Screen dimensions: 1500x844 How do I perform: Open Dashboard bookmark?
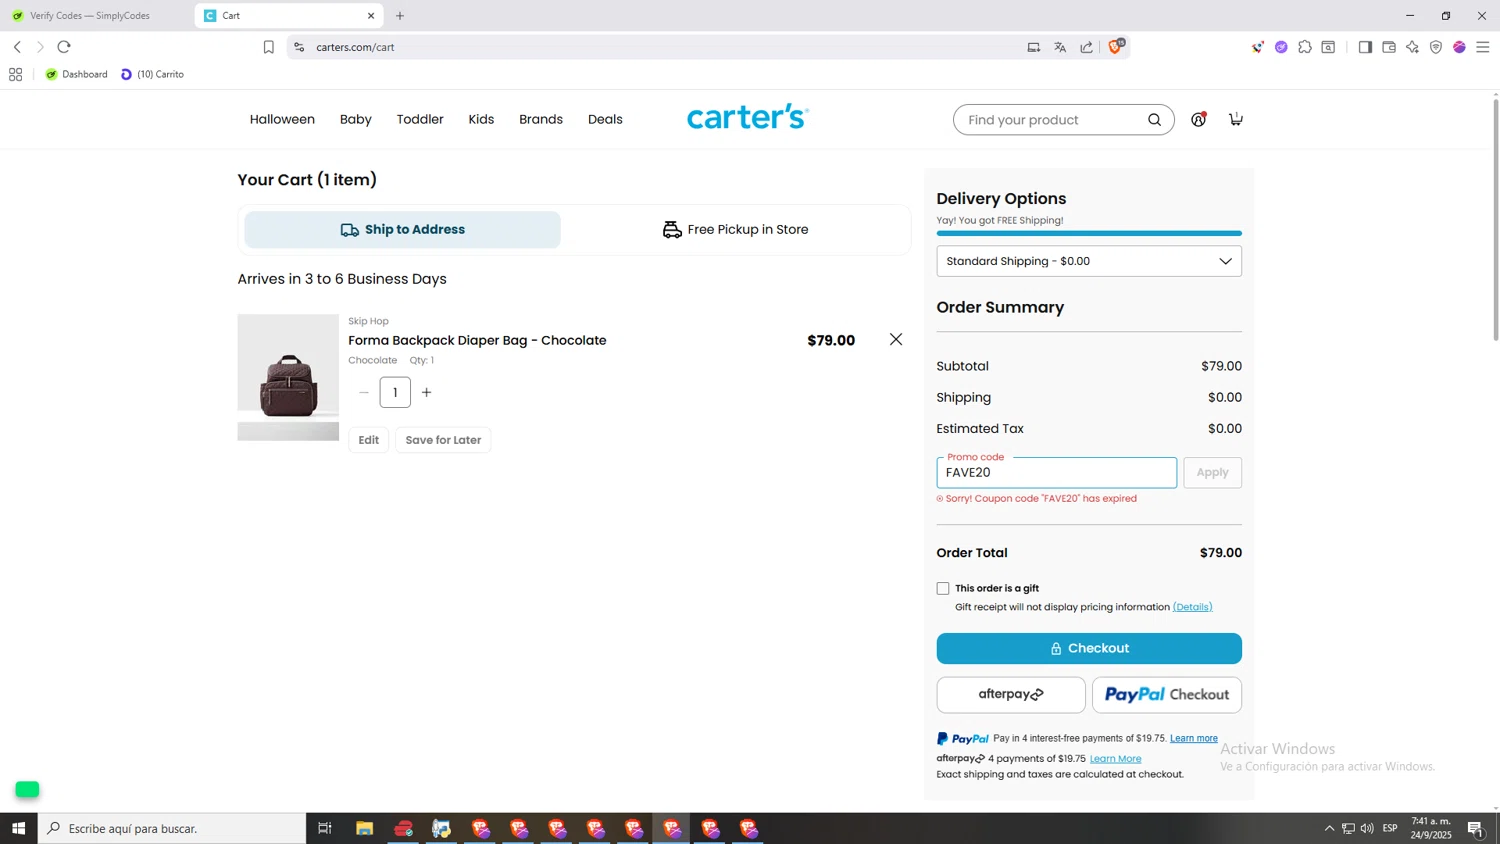[x=76, y=74]
